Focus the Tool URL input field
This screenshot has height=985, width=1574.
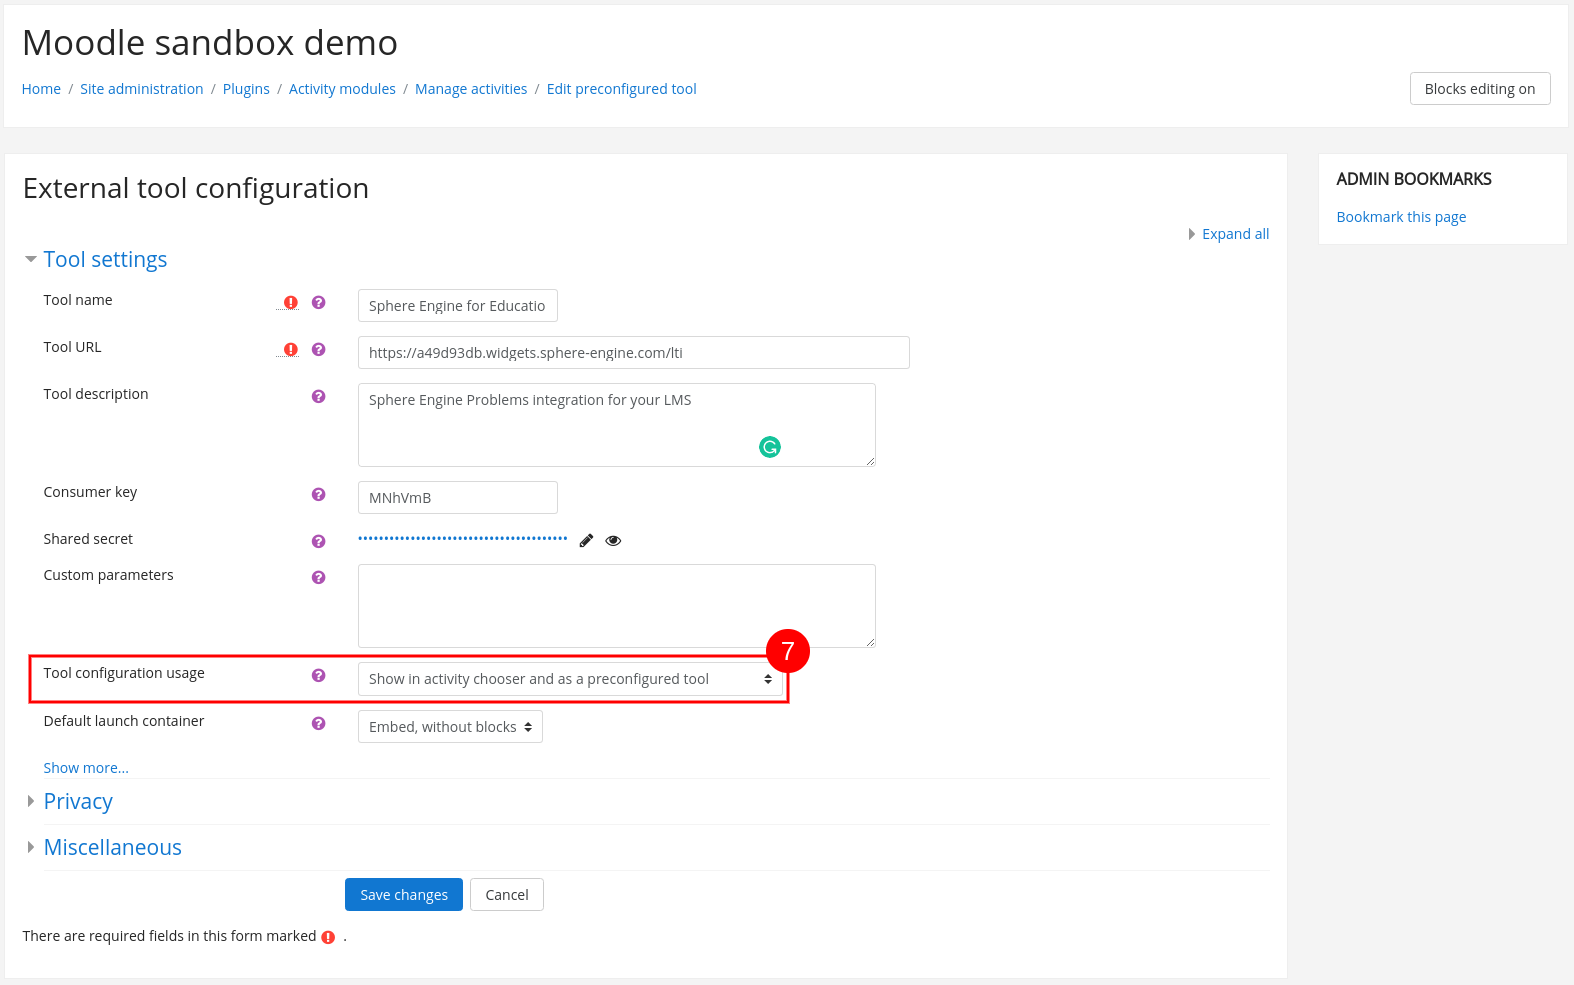[x=634, y=353]
